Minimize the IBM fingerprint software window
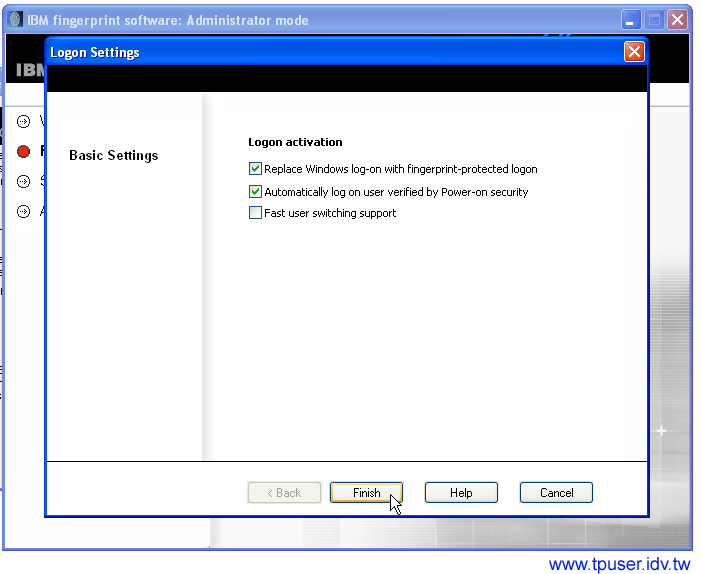702x574 pixels. (631, 20)
